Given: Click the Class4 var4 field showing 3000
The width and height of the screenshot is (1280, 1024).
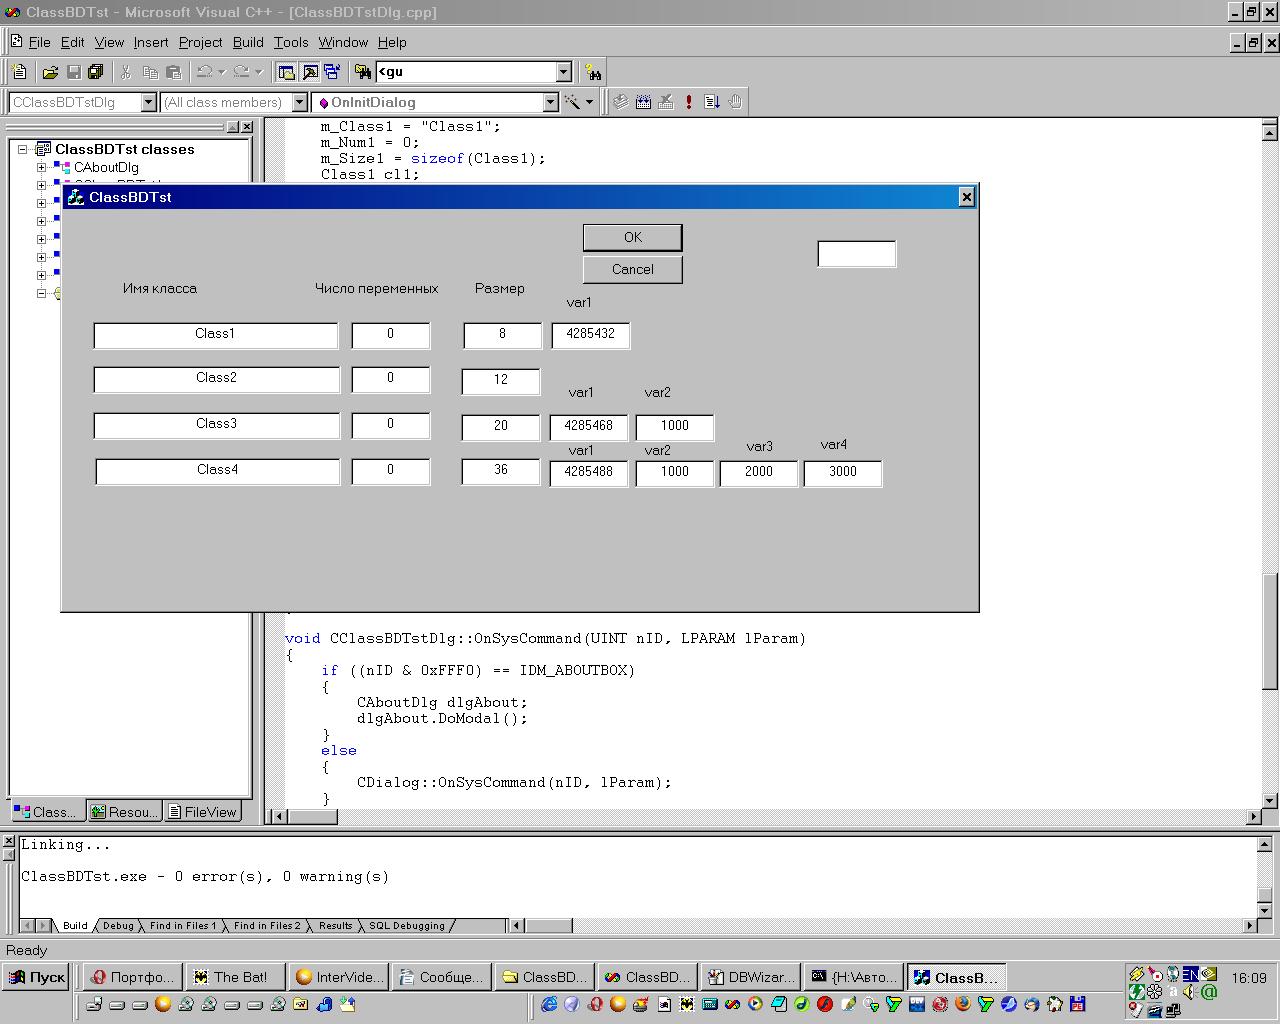Looking at the screenshot, I should coord(842,473).
